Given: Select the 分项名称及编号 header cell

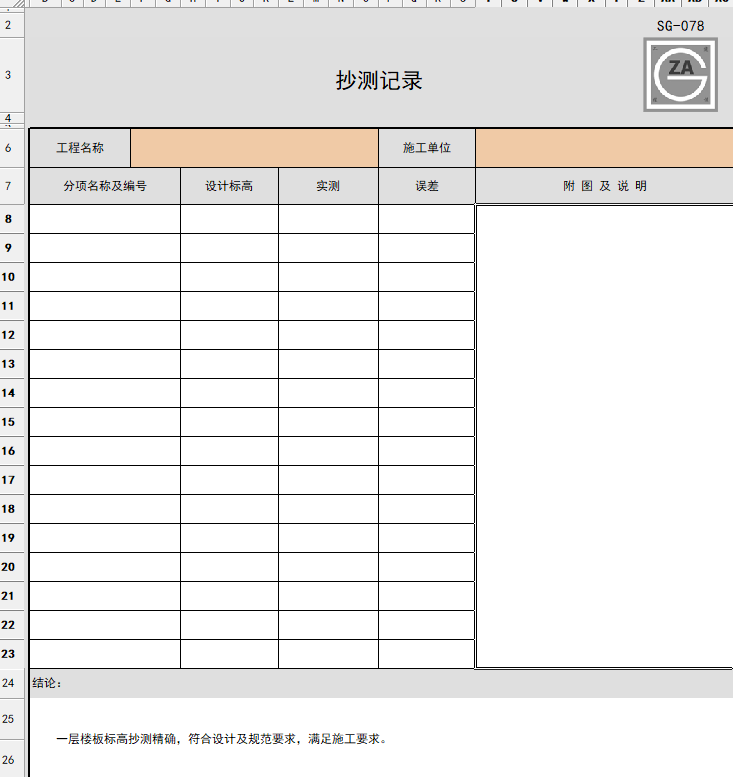Looking at the screenshot, I should pyautogui.click(x=105, y=186).
